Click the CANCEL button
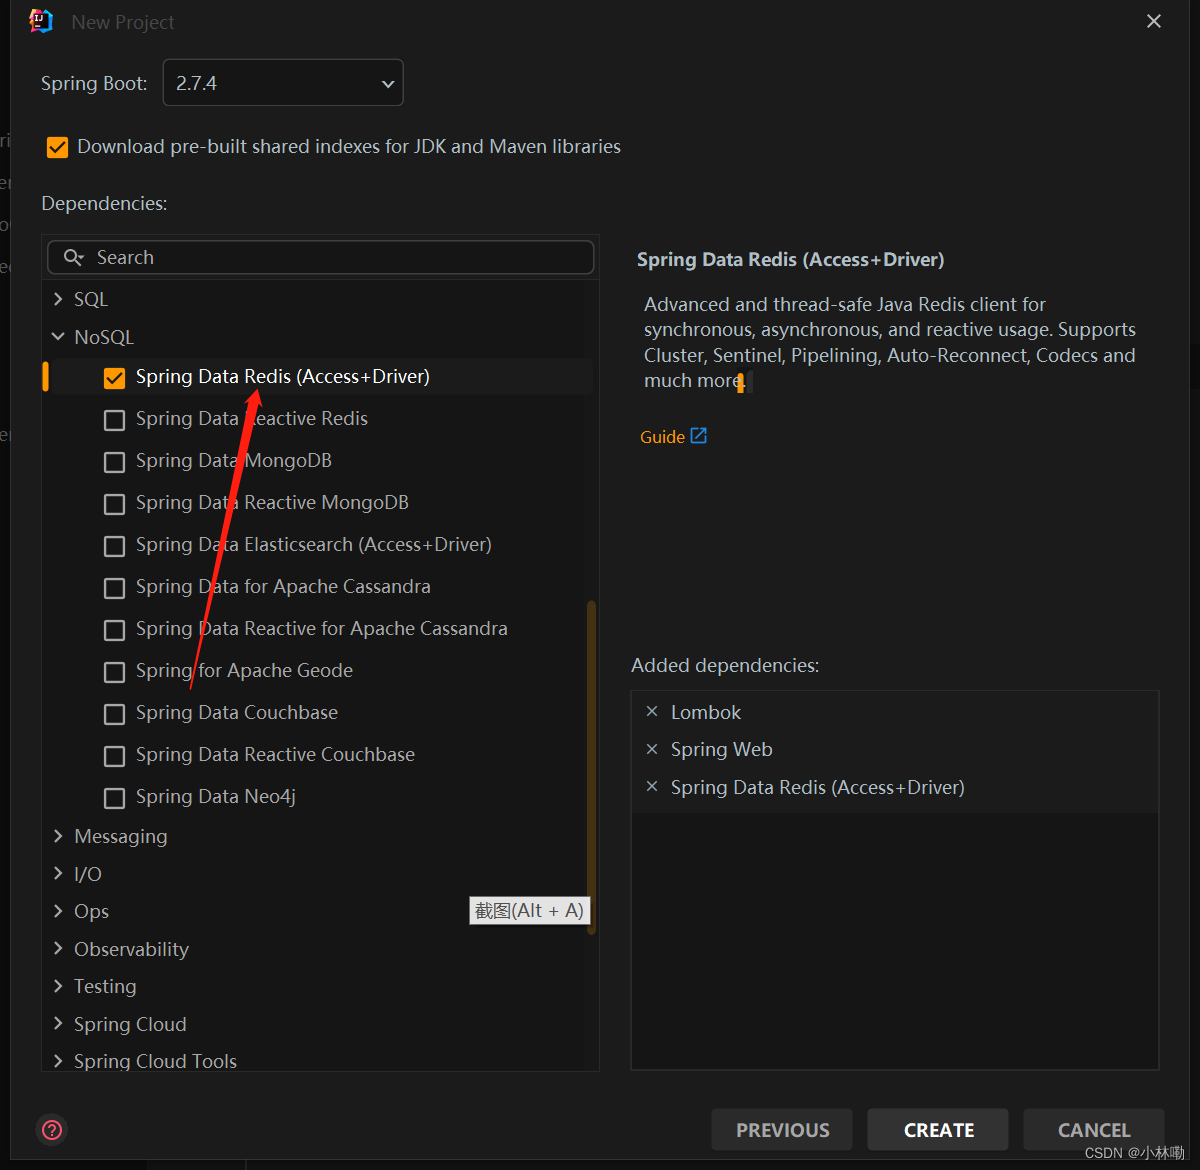Screen dimensions: 1200x1170 tap(1094, 1130)
